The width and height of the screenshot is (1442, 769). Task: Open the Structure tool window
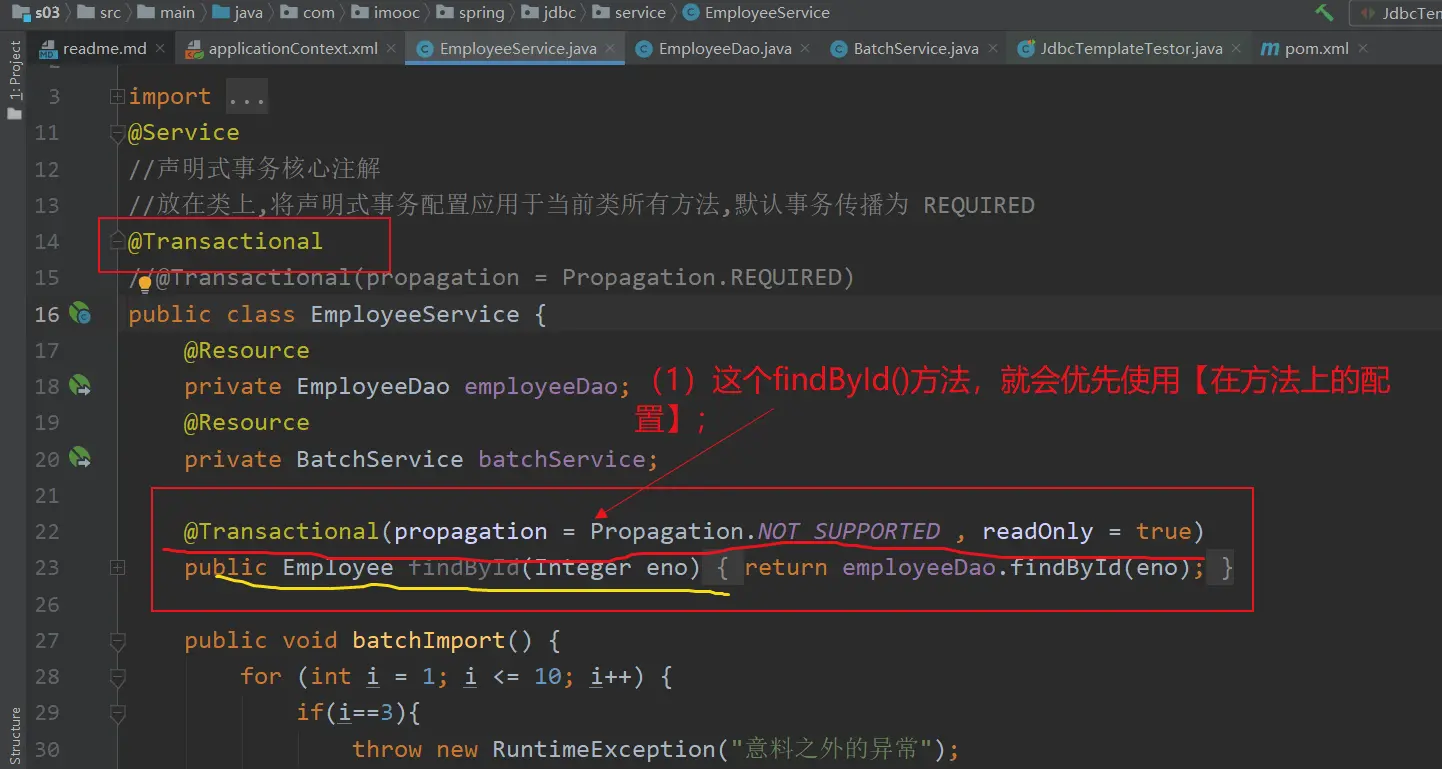tap(14, 735)
